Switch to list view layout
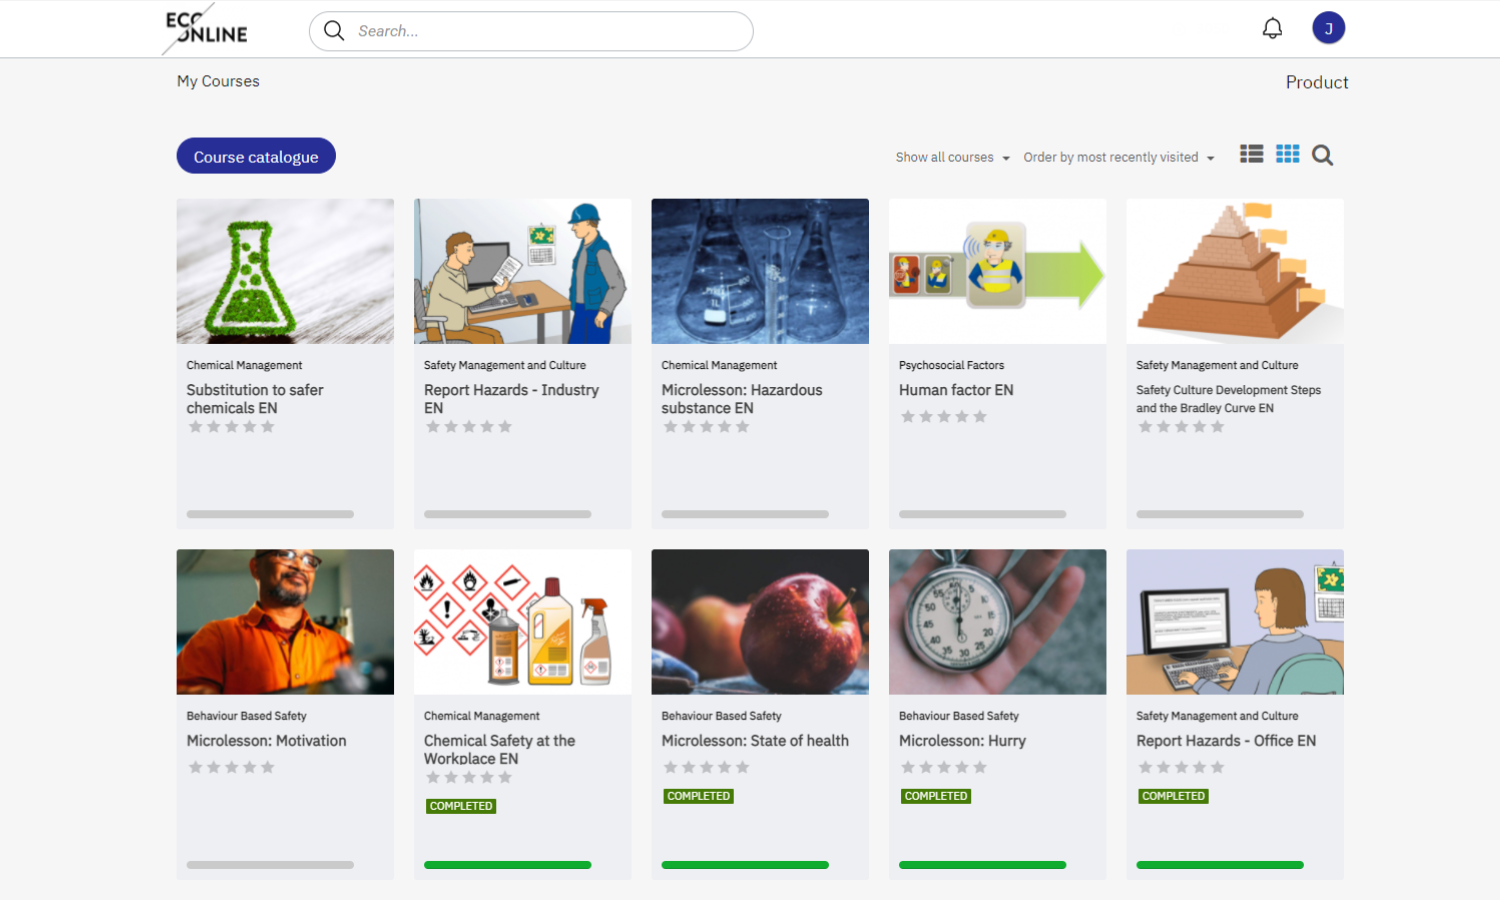1500x900 pixels. [1251, 154]
